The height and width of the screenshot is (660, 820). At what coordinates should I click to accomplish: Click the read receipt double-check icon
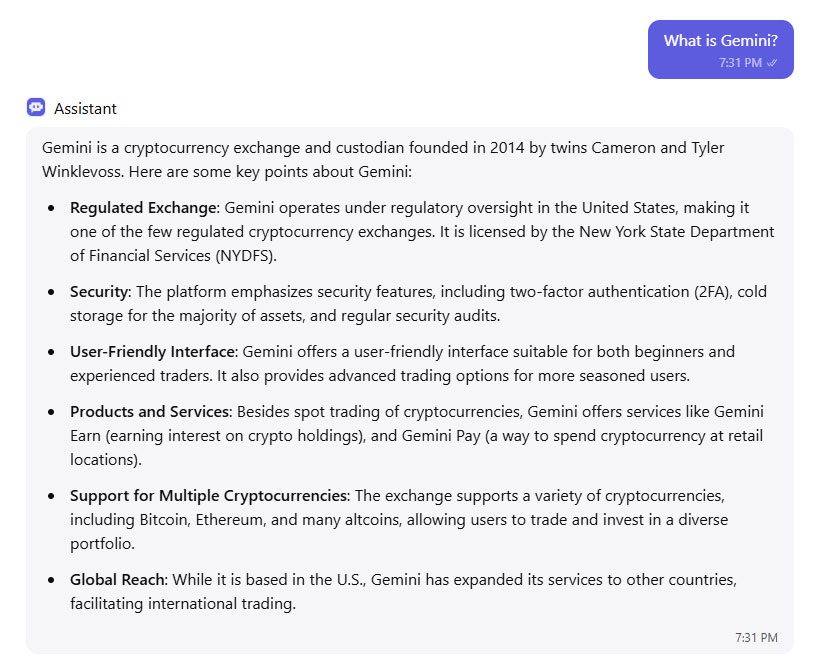click(772, 63)
